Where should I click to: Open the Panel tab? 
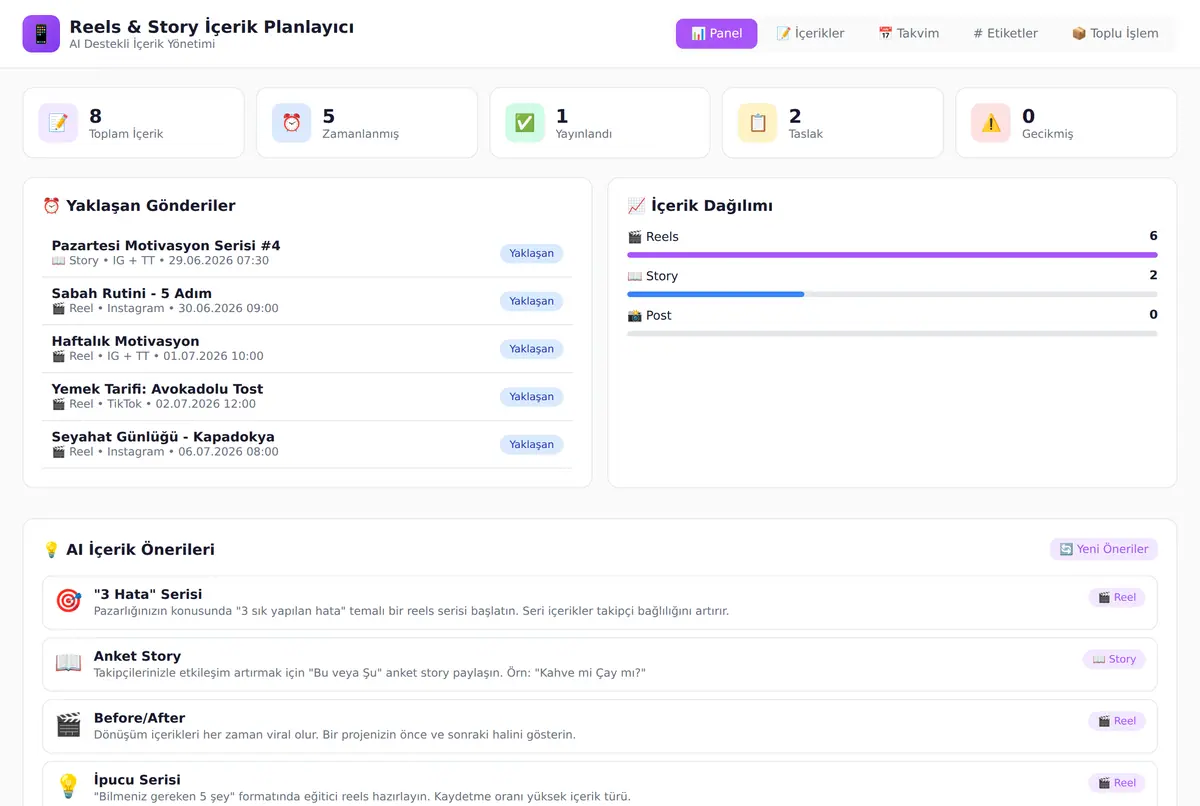coord(716,33)
